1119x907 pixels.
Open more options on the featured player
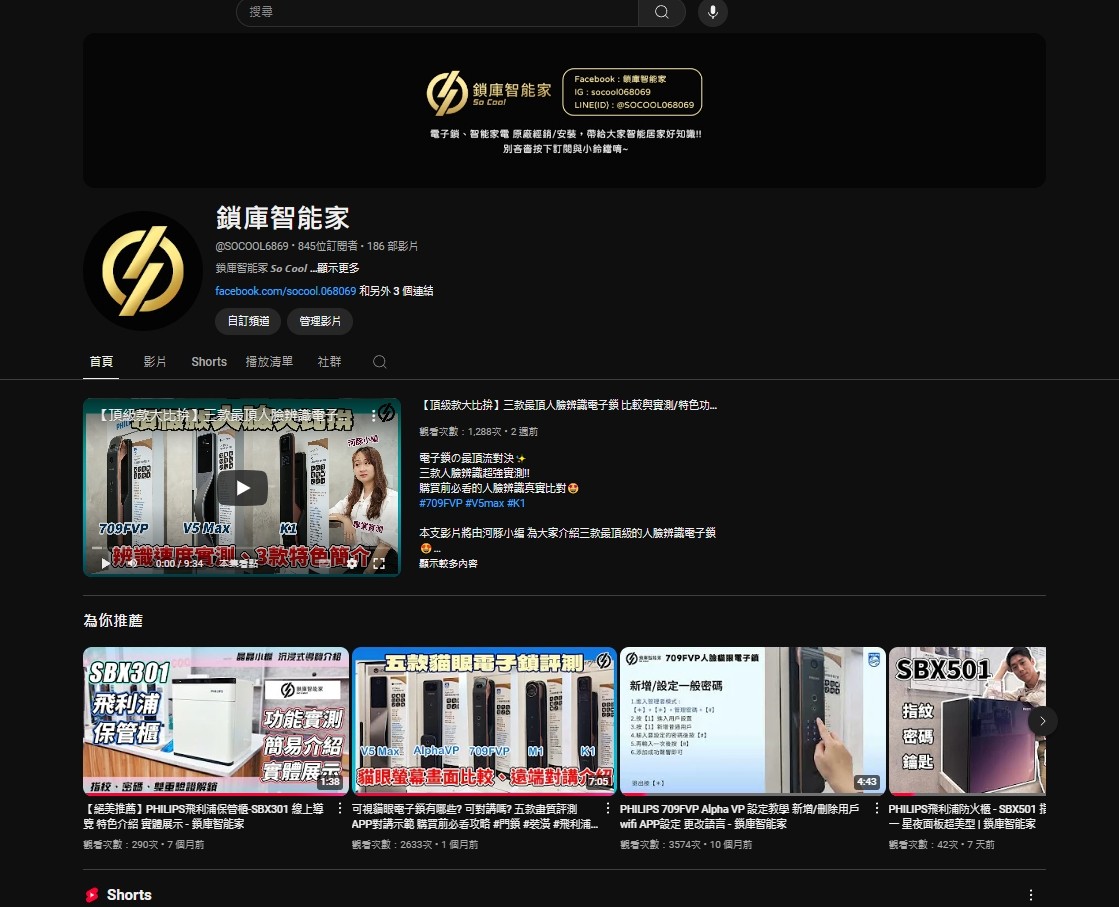point(373,415)
